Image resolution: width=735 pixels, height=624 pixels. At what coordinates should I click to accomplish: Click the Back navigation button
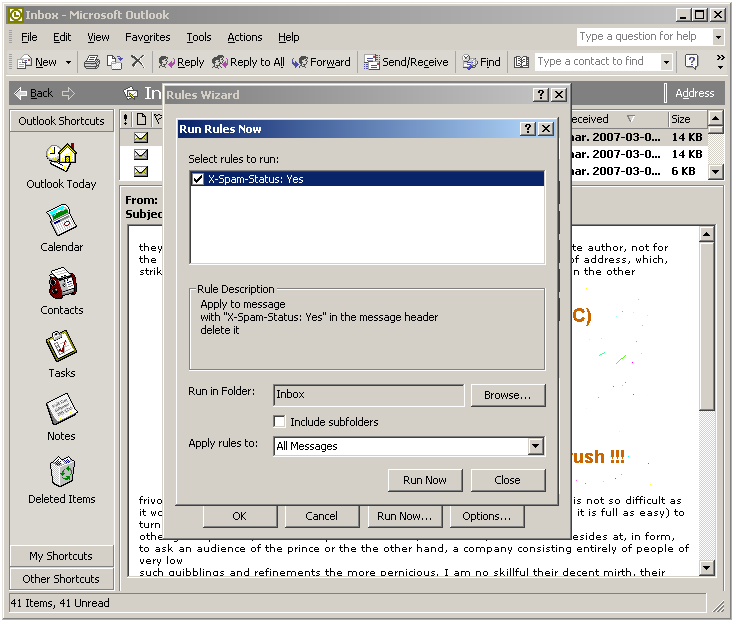pos(33,93)
